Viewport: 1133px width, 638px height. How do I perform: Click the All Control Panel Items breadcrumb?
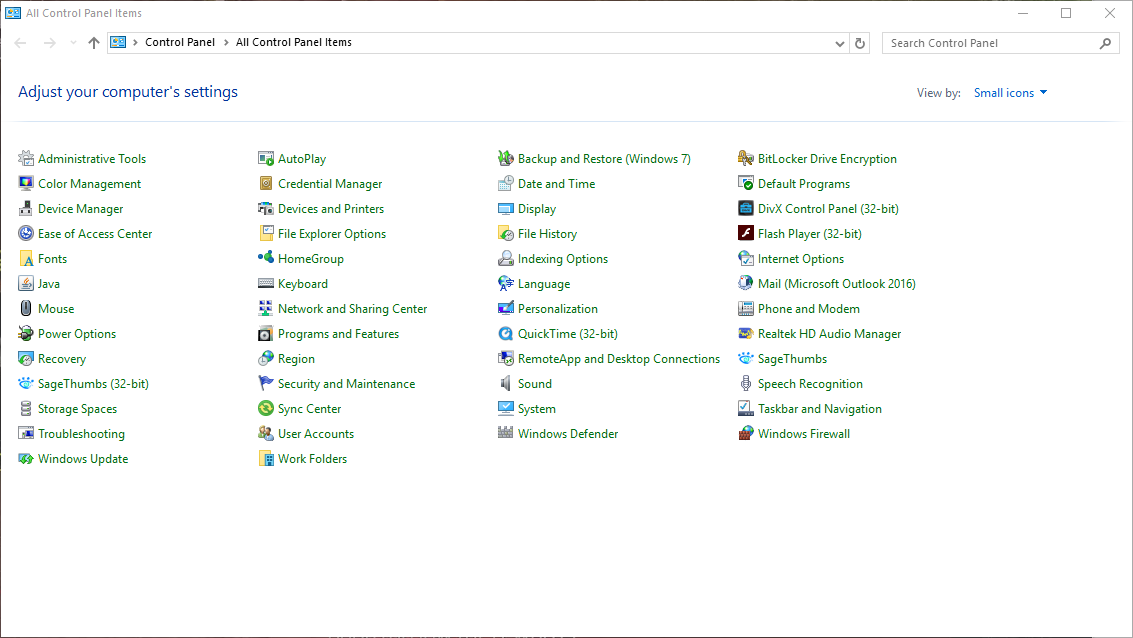293,42
